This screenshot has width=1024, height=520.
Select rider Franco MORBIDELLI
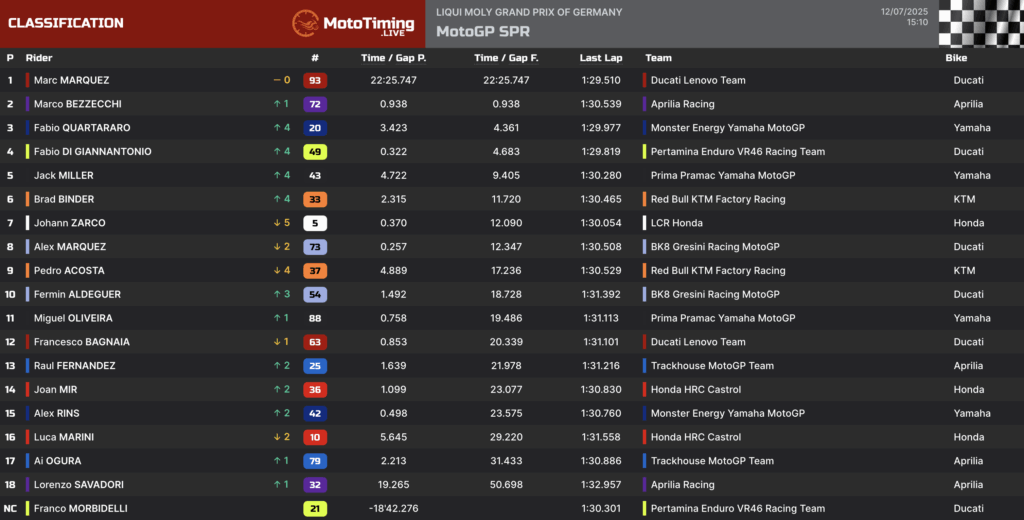(81, 508)
